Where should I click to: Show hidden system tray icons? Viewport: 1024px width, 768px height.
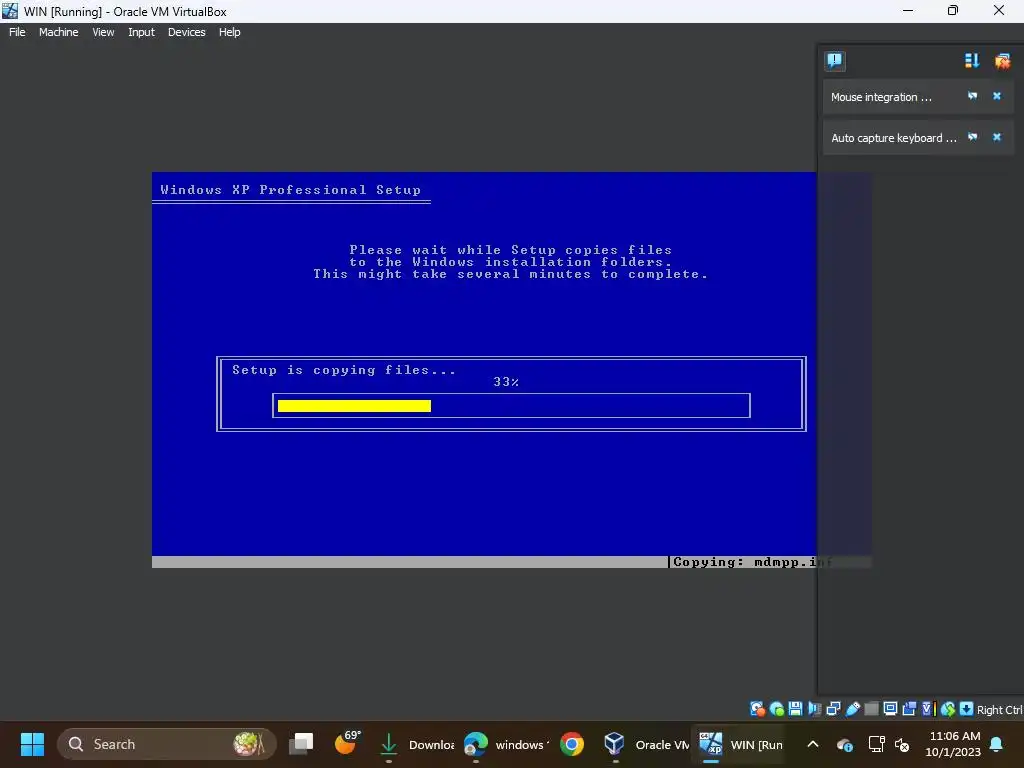[813, 744]
